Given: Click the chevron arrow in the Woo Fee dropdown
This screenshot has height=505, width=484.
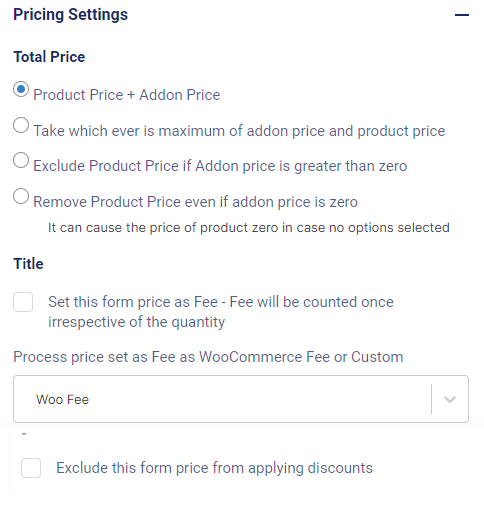Looking at the screenshot, I should [x=450, y=399].
